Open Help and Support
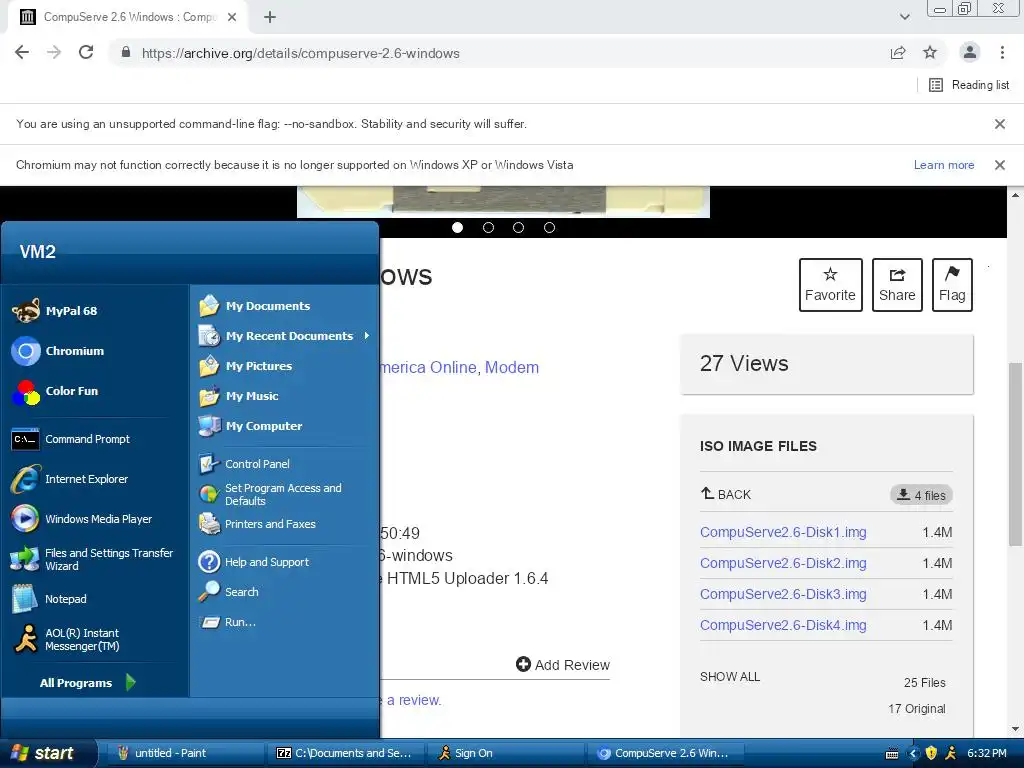Screen dimensions: 1024x768 (254, 562)
